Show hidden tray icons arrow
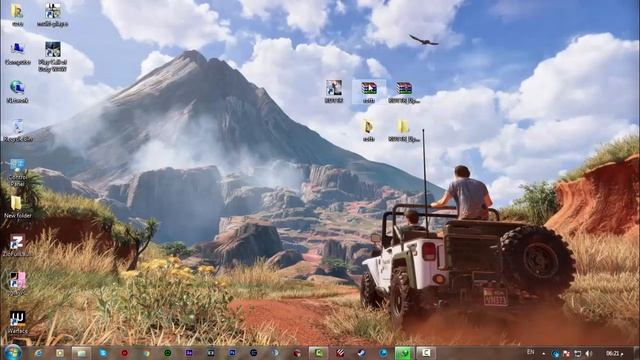 (x=544, y=353)
